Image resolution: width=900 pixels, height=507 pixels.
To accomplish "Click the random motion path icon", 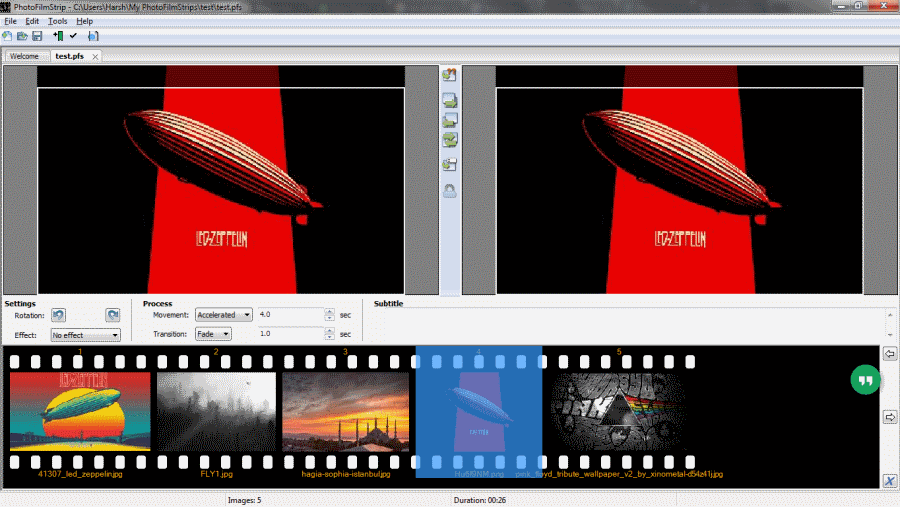I will coord(449,75).
